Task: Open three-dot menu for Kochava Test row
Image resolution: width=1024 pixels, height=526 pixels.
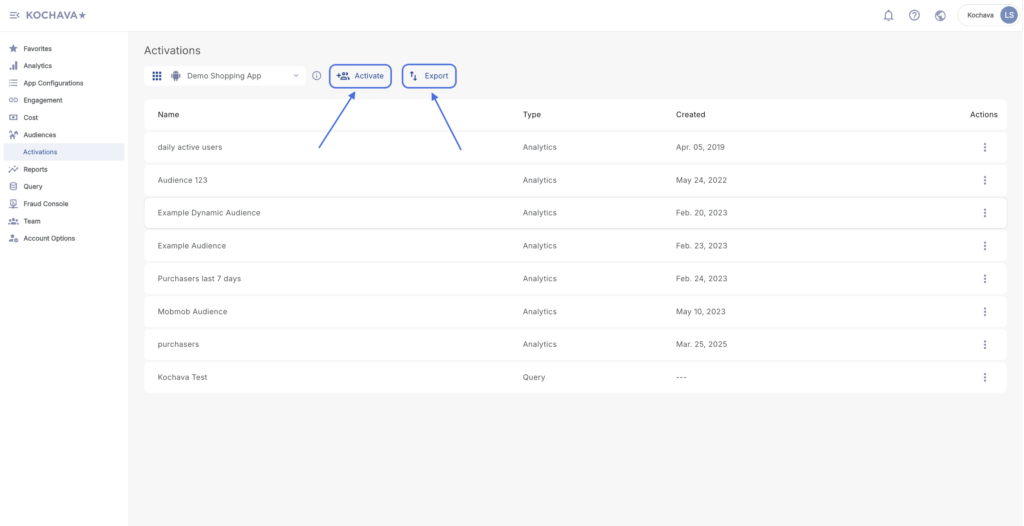Action: coord(985,377)
